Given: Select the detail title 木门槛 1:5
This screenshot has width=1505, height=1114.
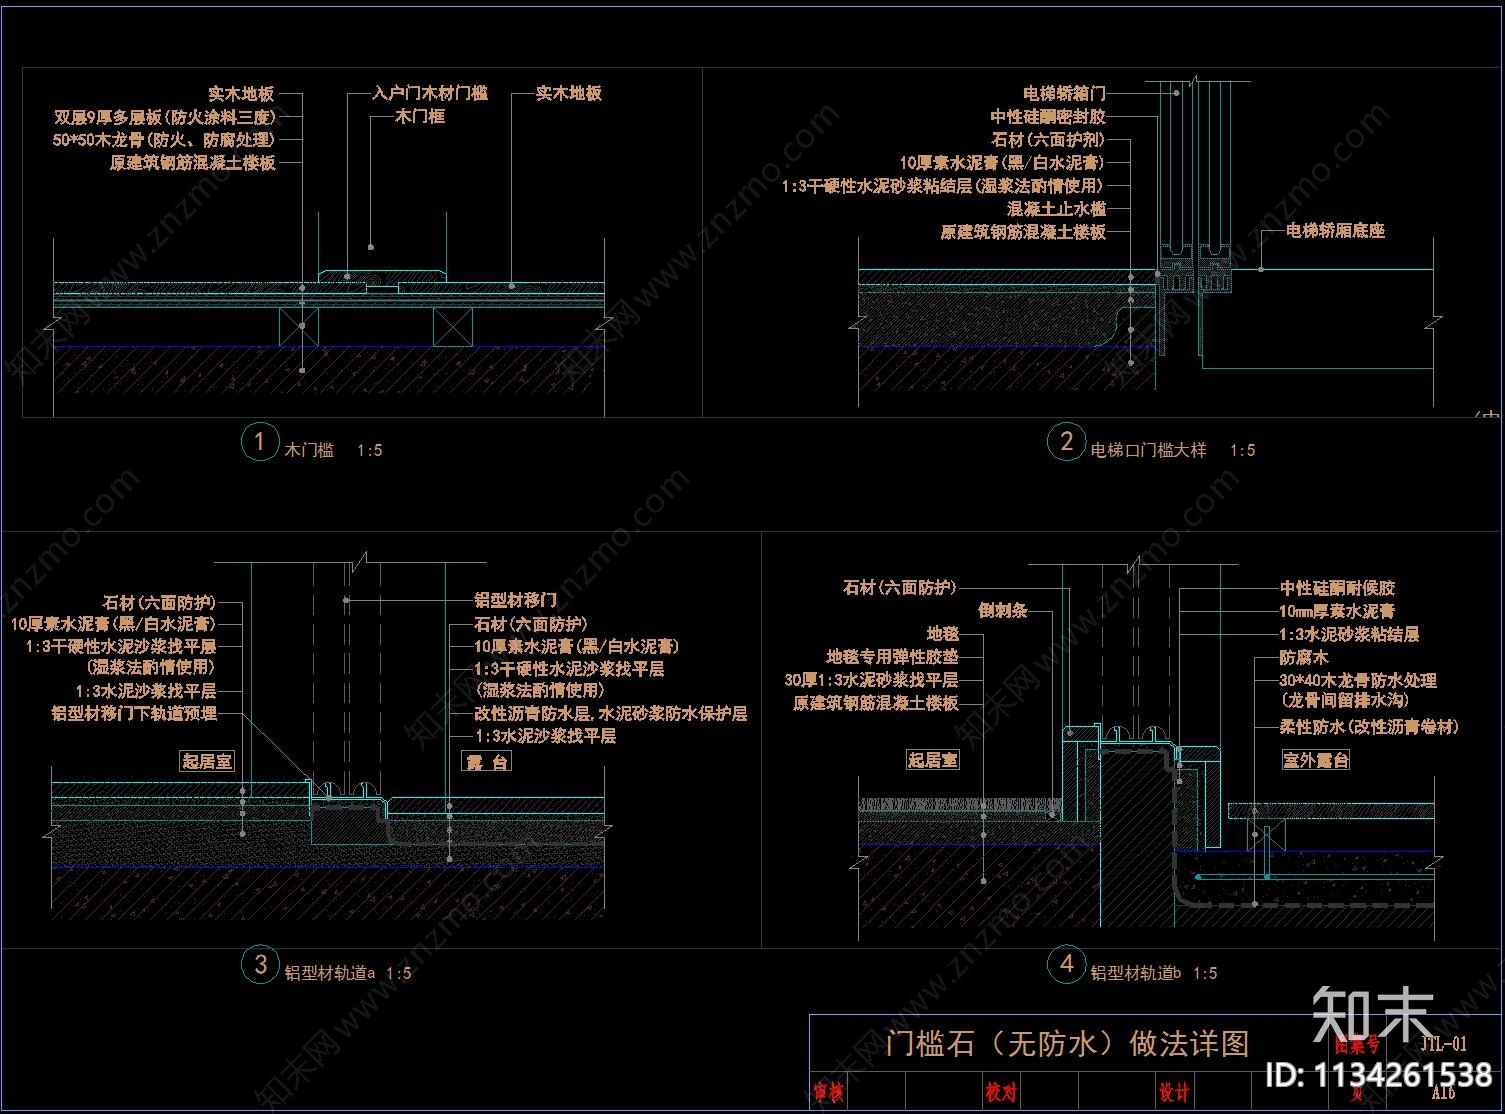Looking at the screenshot, I should (x=334, y=450).
